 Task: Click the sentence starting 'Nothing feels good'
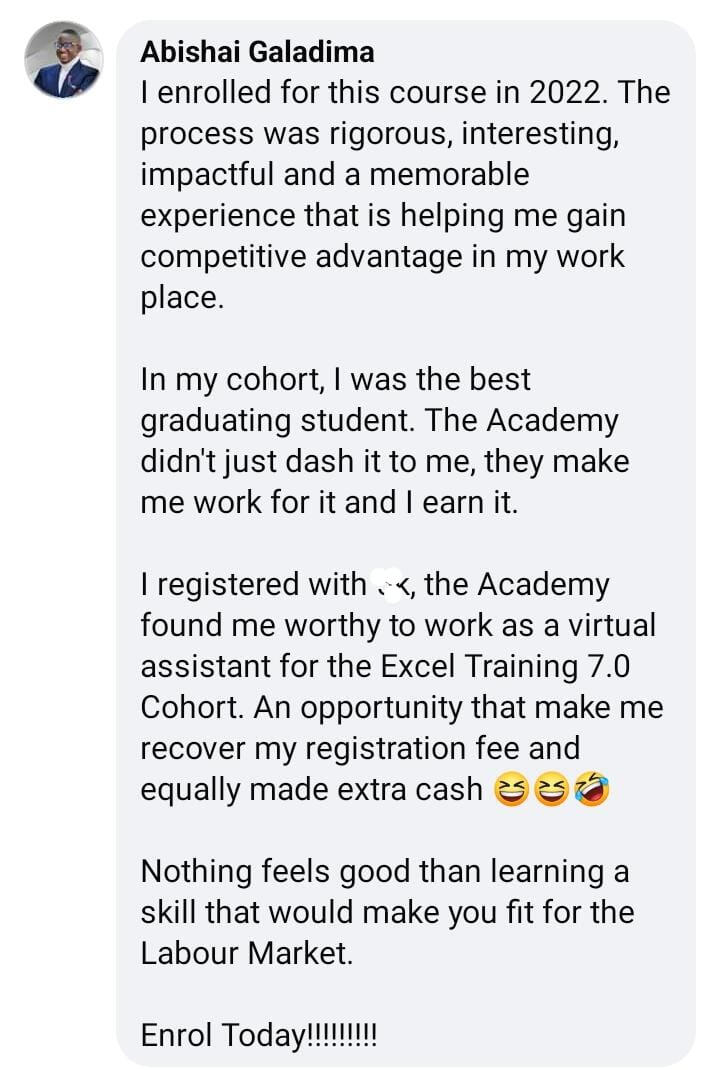[x=384, y=871]
